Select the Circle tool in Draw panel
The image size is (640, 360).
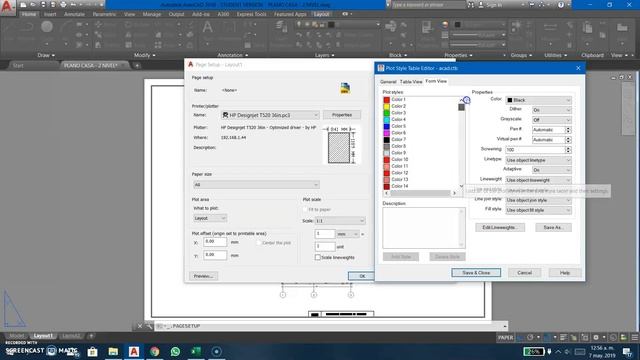(47, 27)
